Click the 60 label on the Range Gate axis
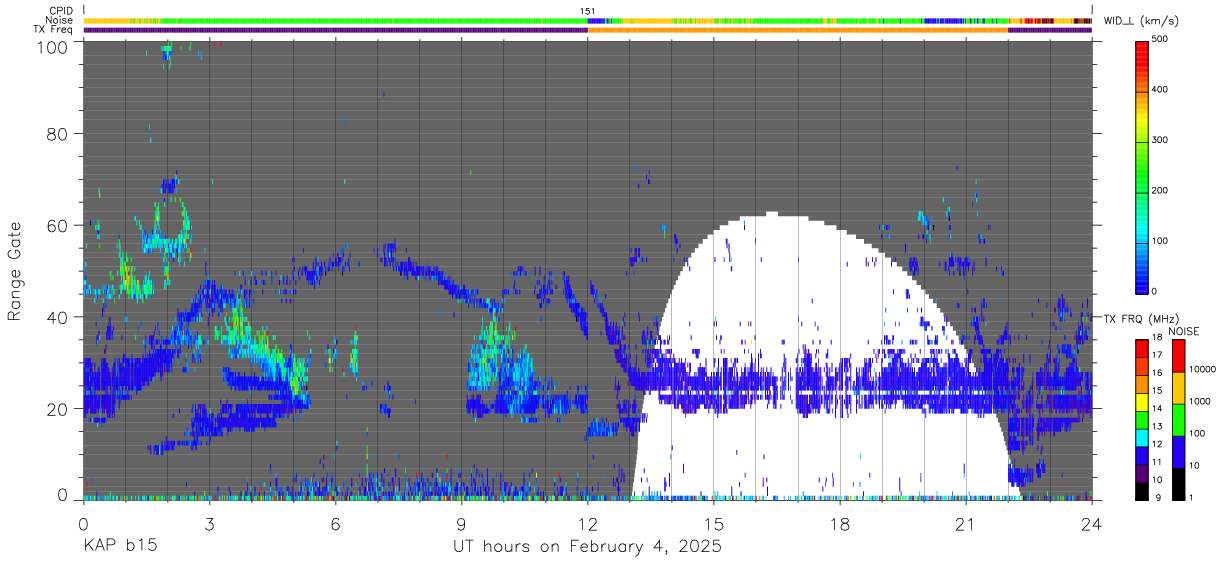 tap(57, 225)
